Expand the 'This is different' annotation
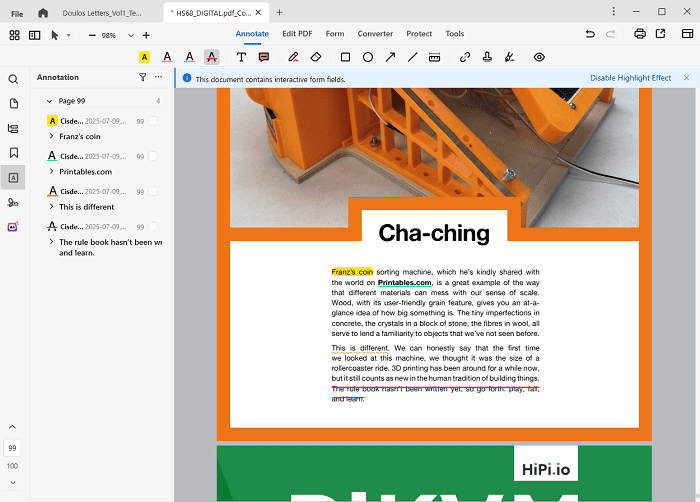 point(52,207)
